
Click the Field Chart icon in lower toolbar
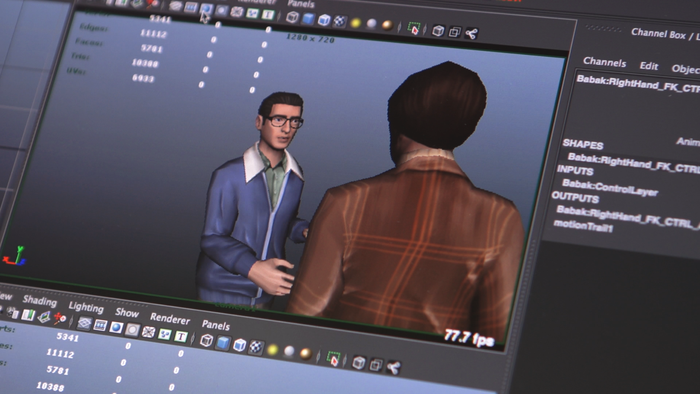[148, 332]
